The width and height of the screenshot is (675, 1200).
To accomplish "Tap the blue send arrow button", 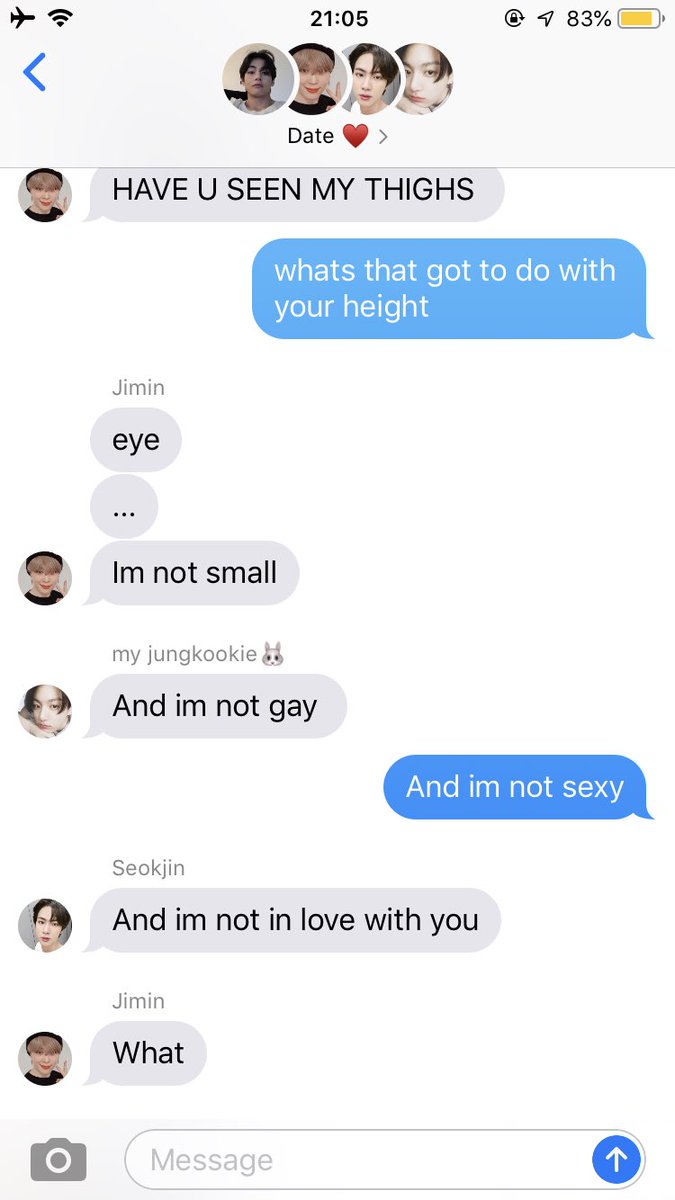I will (616, 1160).
